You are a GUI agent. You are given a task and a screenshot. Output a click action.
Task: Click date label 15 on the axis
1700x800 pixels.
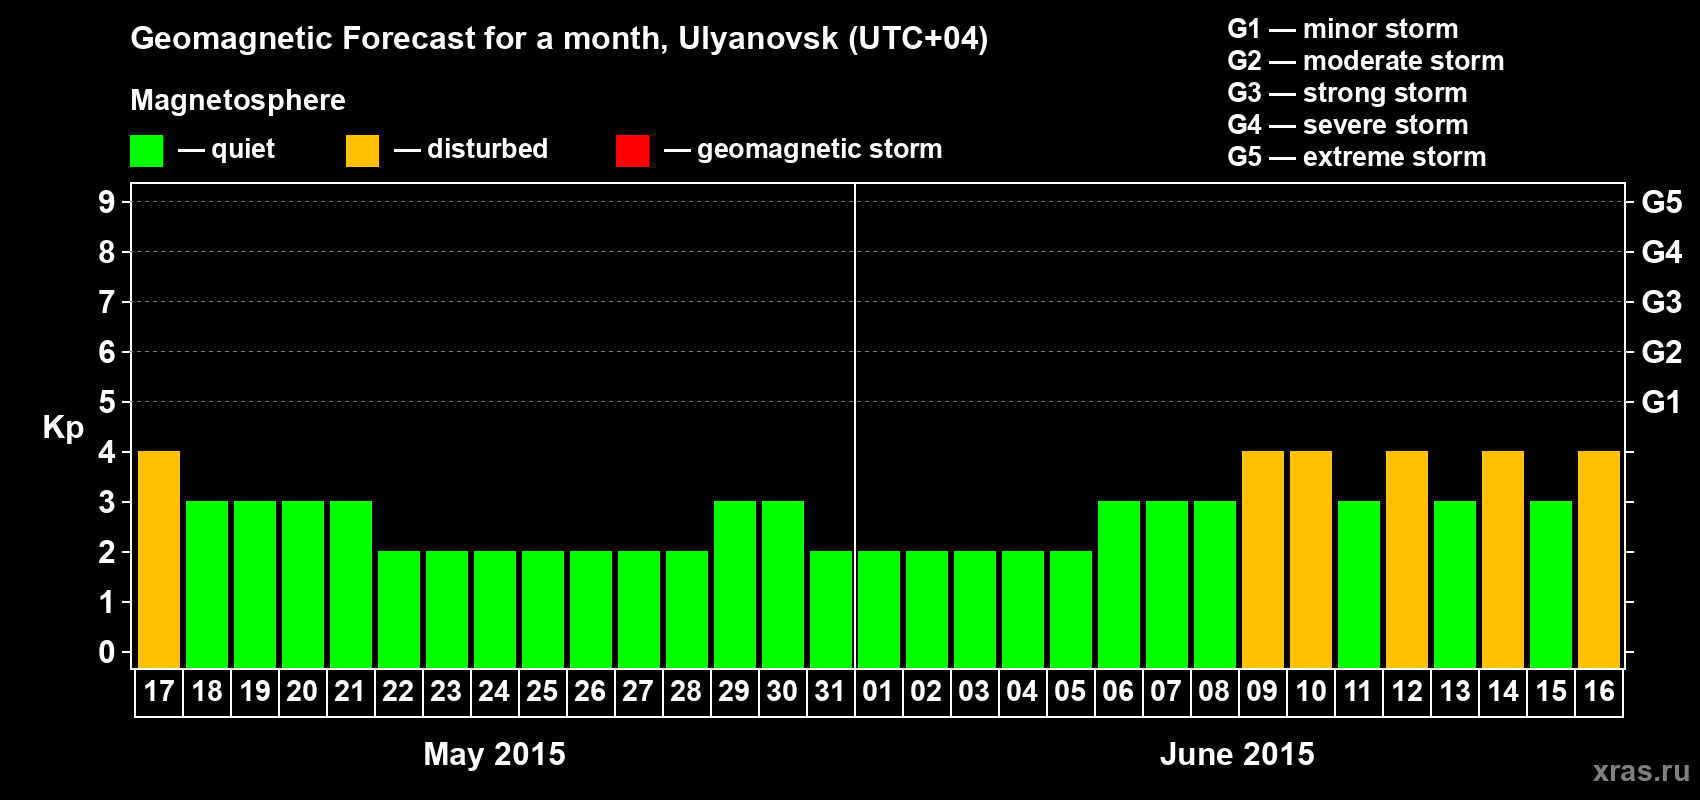coord(1551,692)
